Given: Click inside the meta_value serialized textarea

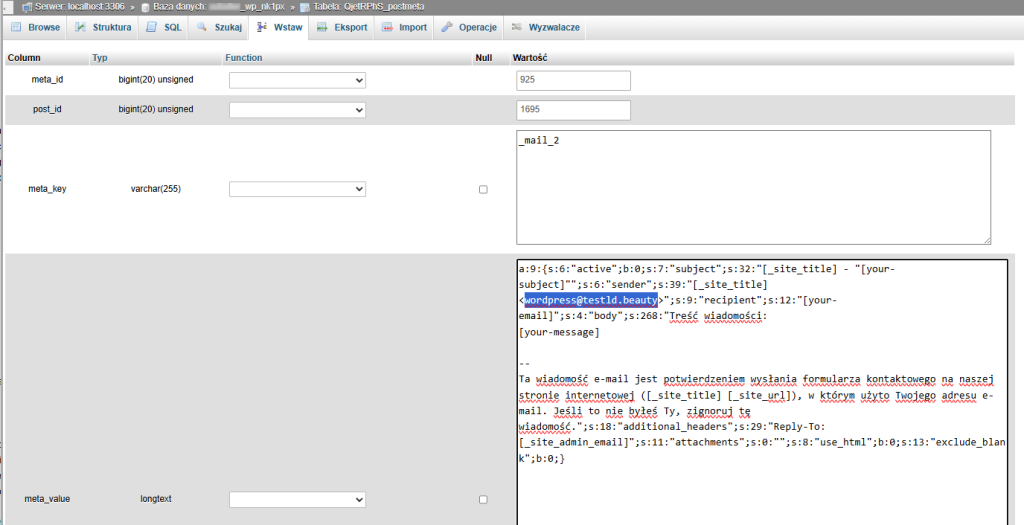Looking at the screenshot, I should 762,392.
